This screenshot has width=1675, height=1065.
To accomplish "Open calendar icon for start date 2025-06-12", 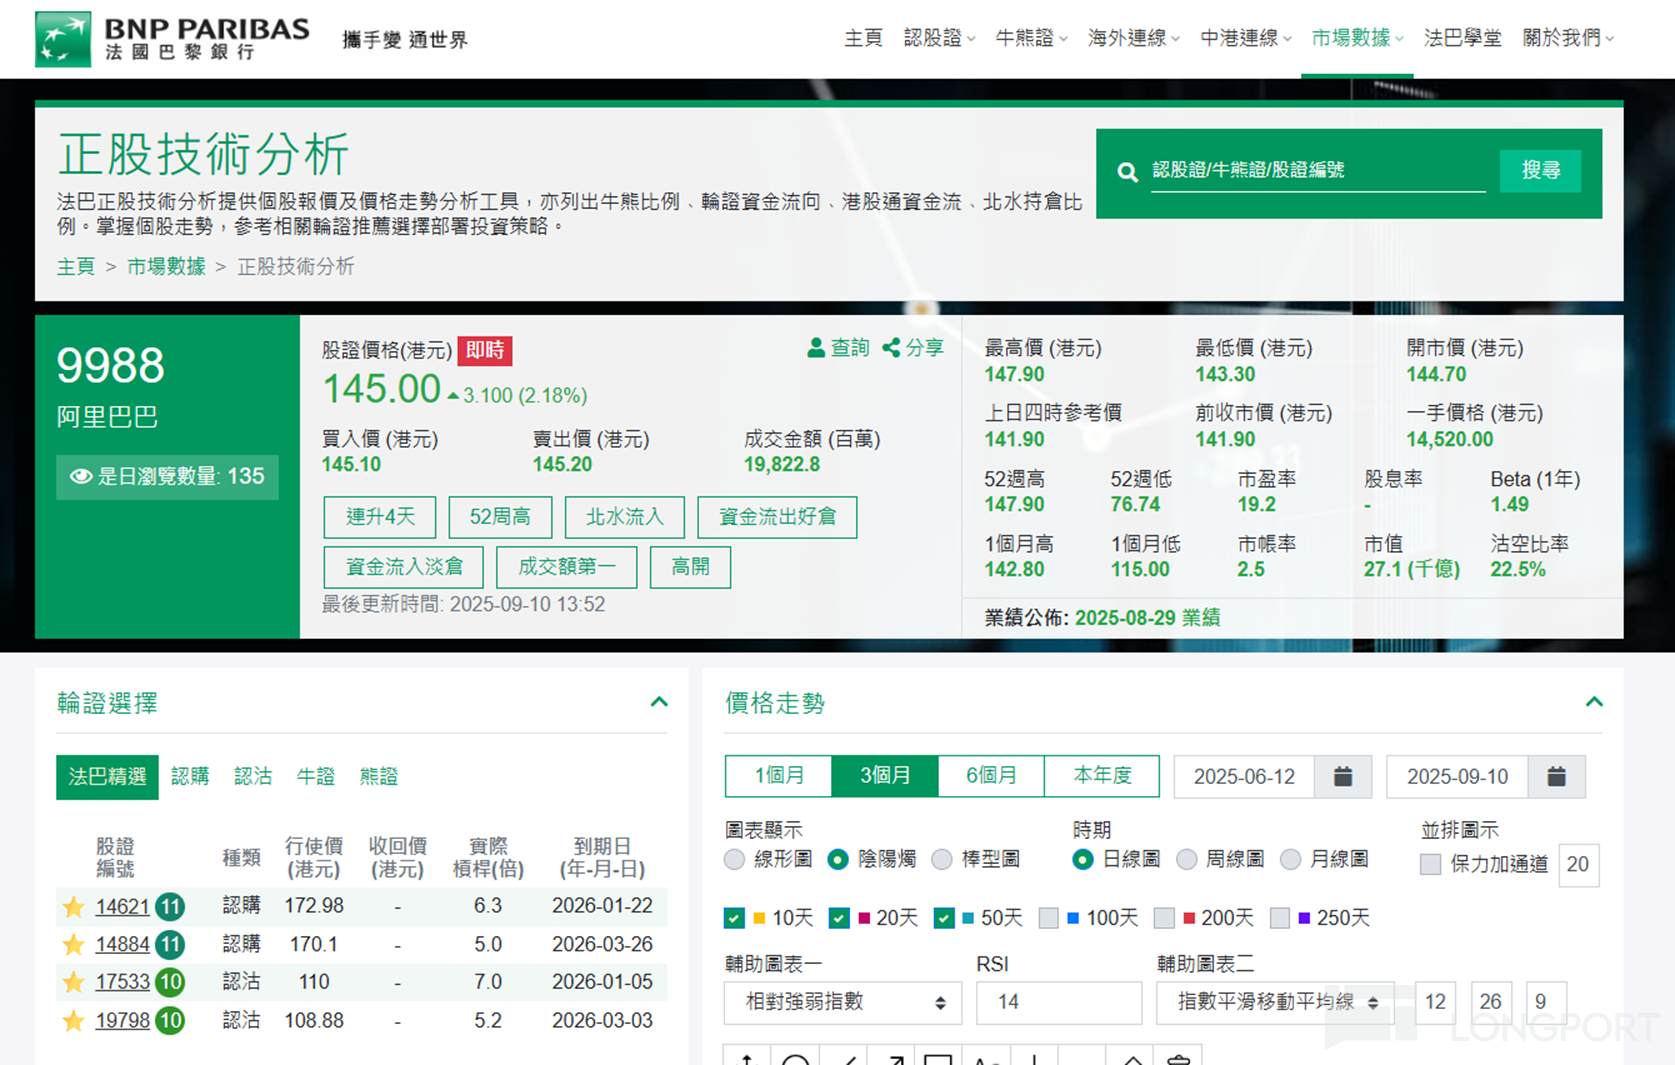I will point(1343,777).
